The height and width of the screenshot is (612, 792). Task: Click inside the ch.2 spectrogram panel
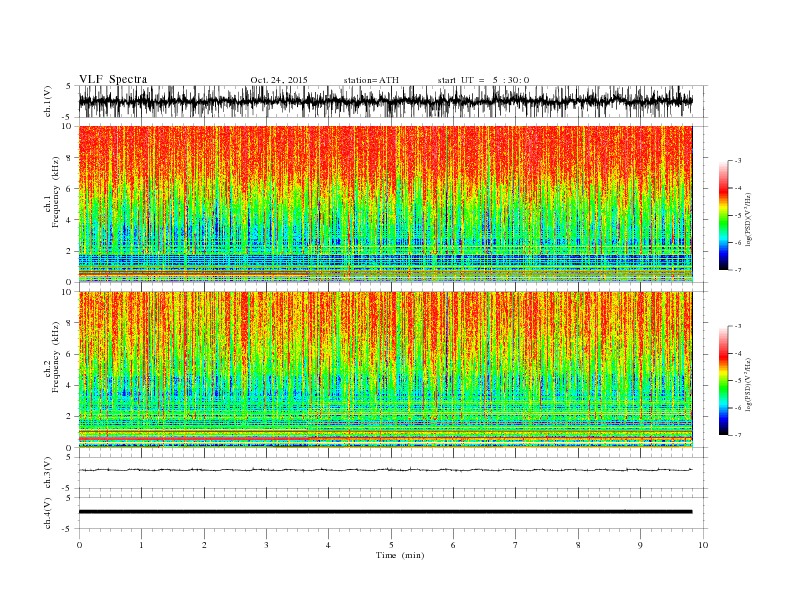coord(385,369)
